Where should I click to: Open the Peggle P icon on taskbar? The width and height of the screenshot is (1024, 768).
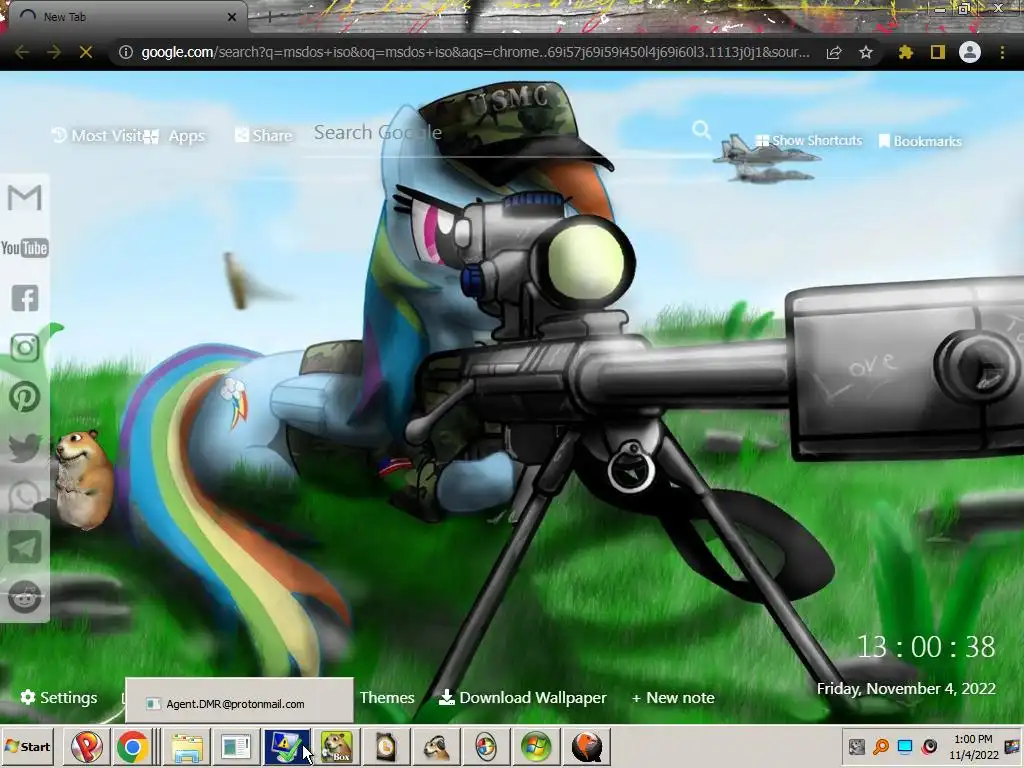pyautogui.click(x=87, y=746)
